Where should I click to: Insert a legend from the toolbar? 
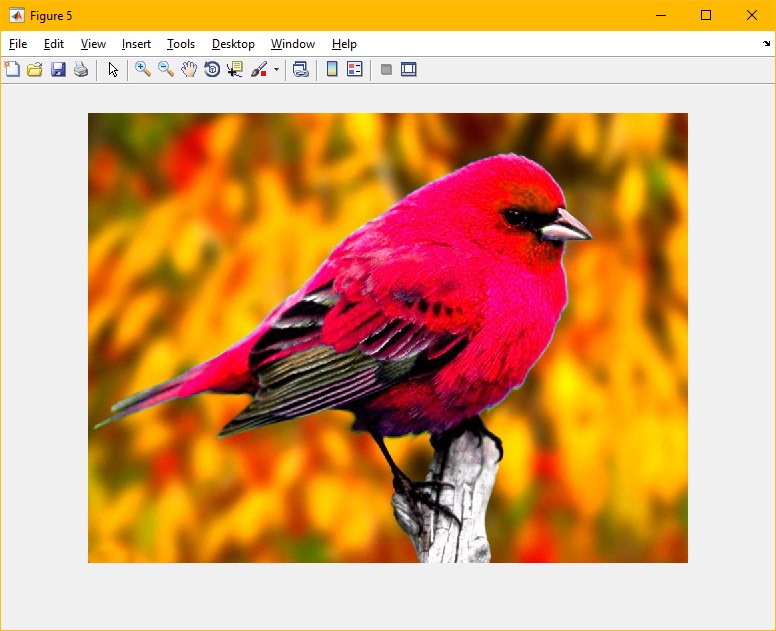tap(355, 69)
